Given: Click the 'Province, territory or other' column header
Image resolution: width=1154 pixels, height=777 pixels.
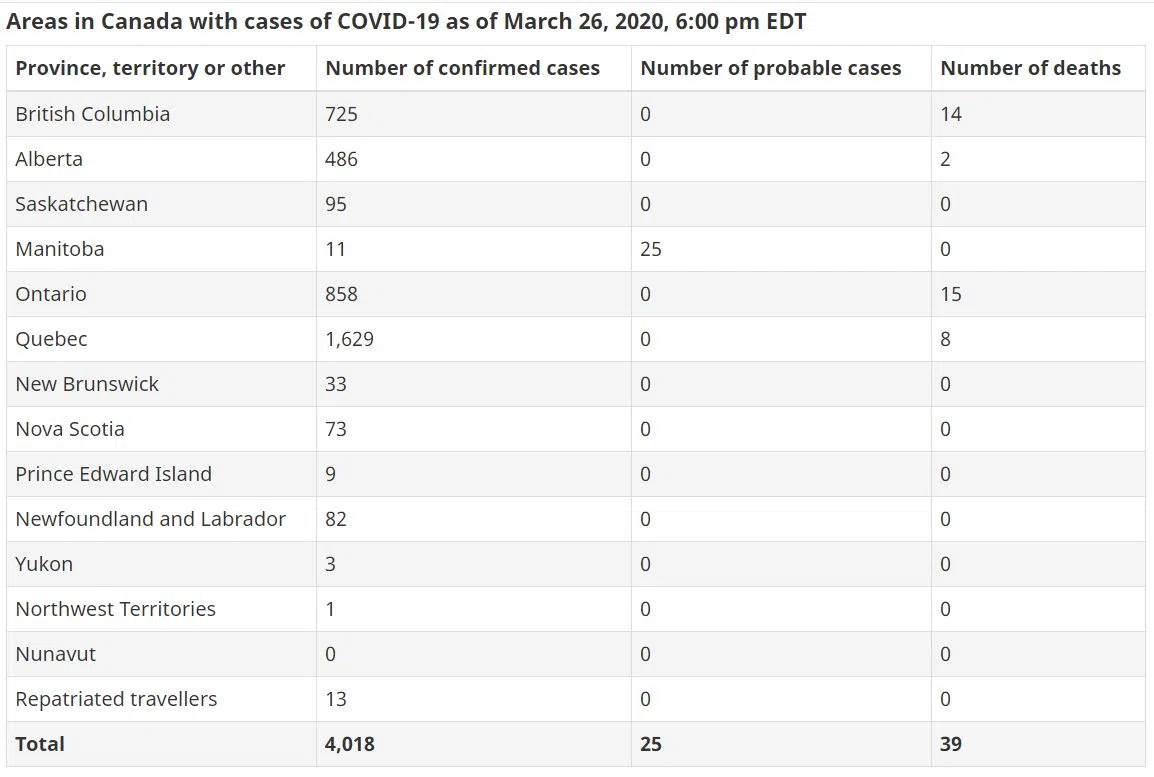Looking at the screenshot, I should pos(150,68).
